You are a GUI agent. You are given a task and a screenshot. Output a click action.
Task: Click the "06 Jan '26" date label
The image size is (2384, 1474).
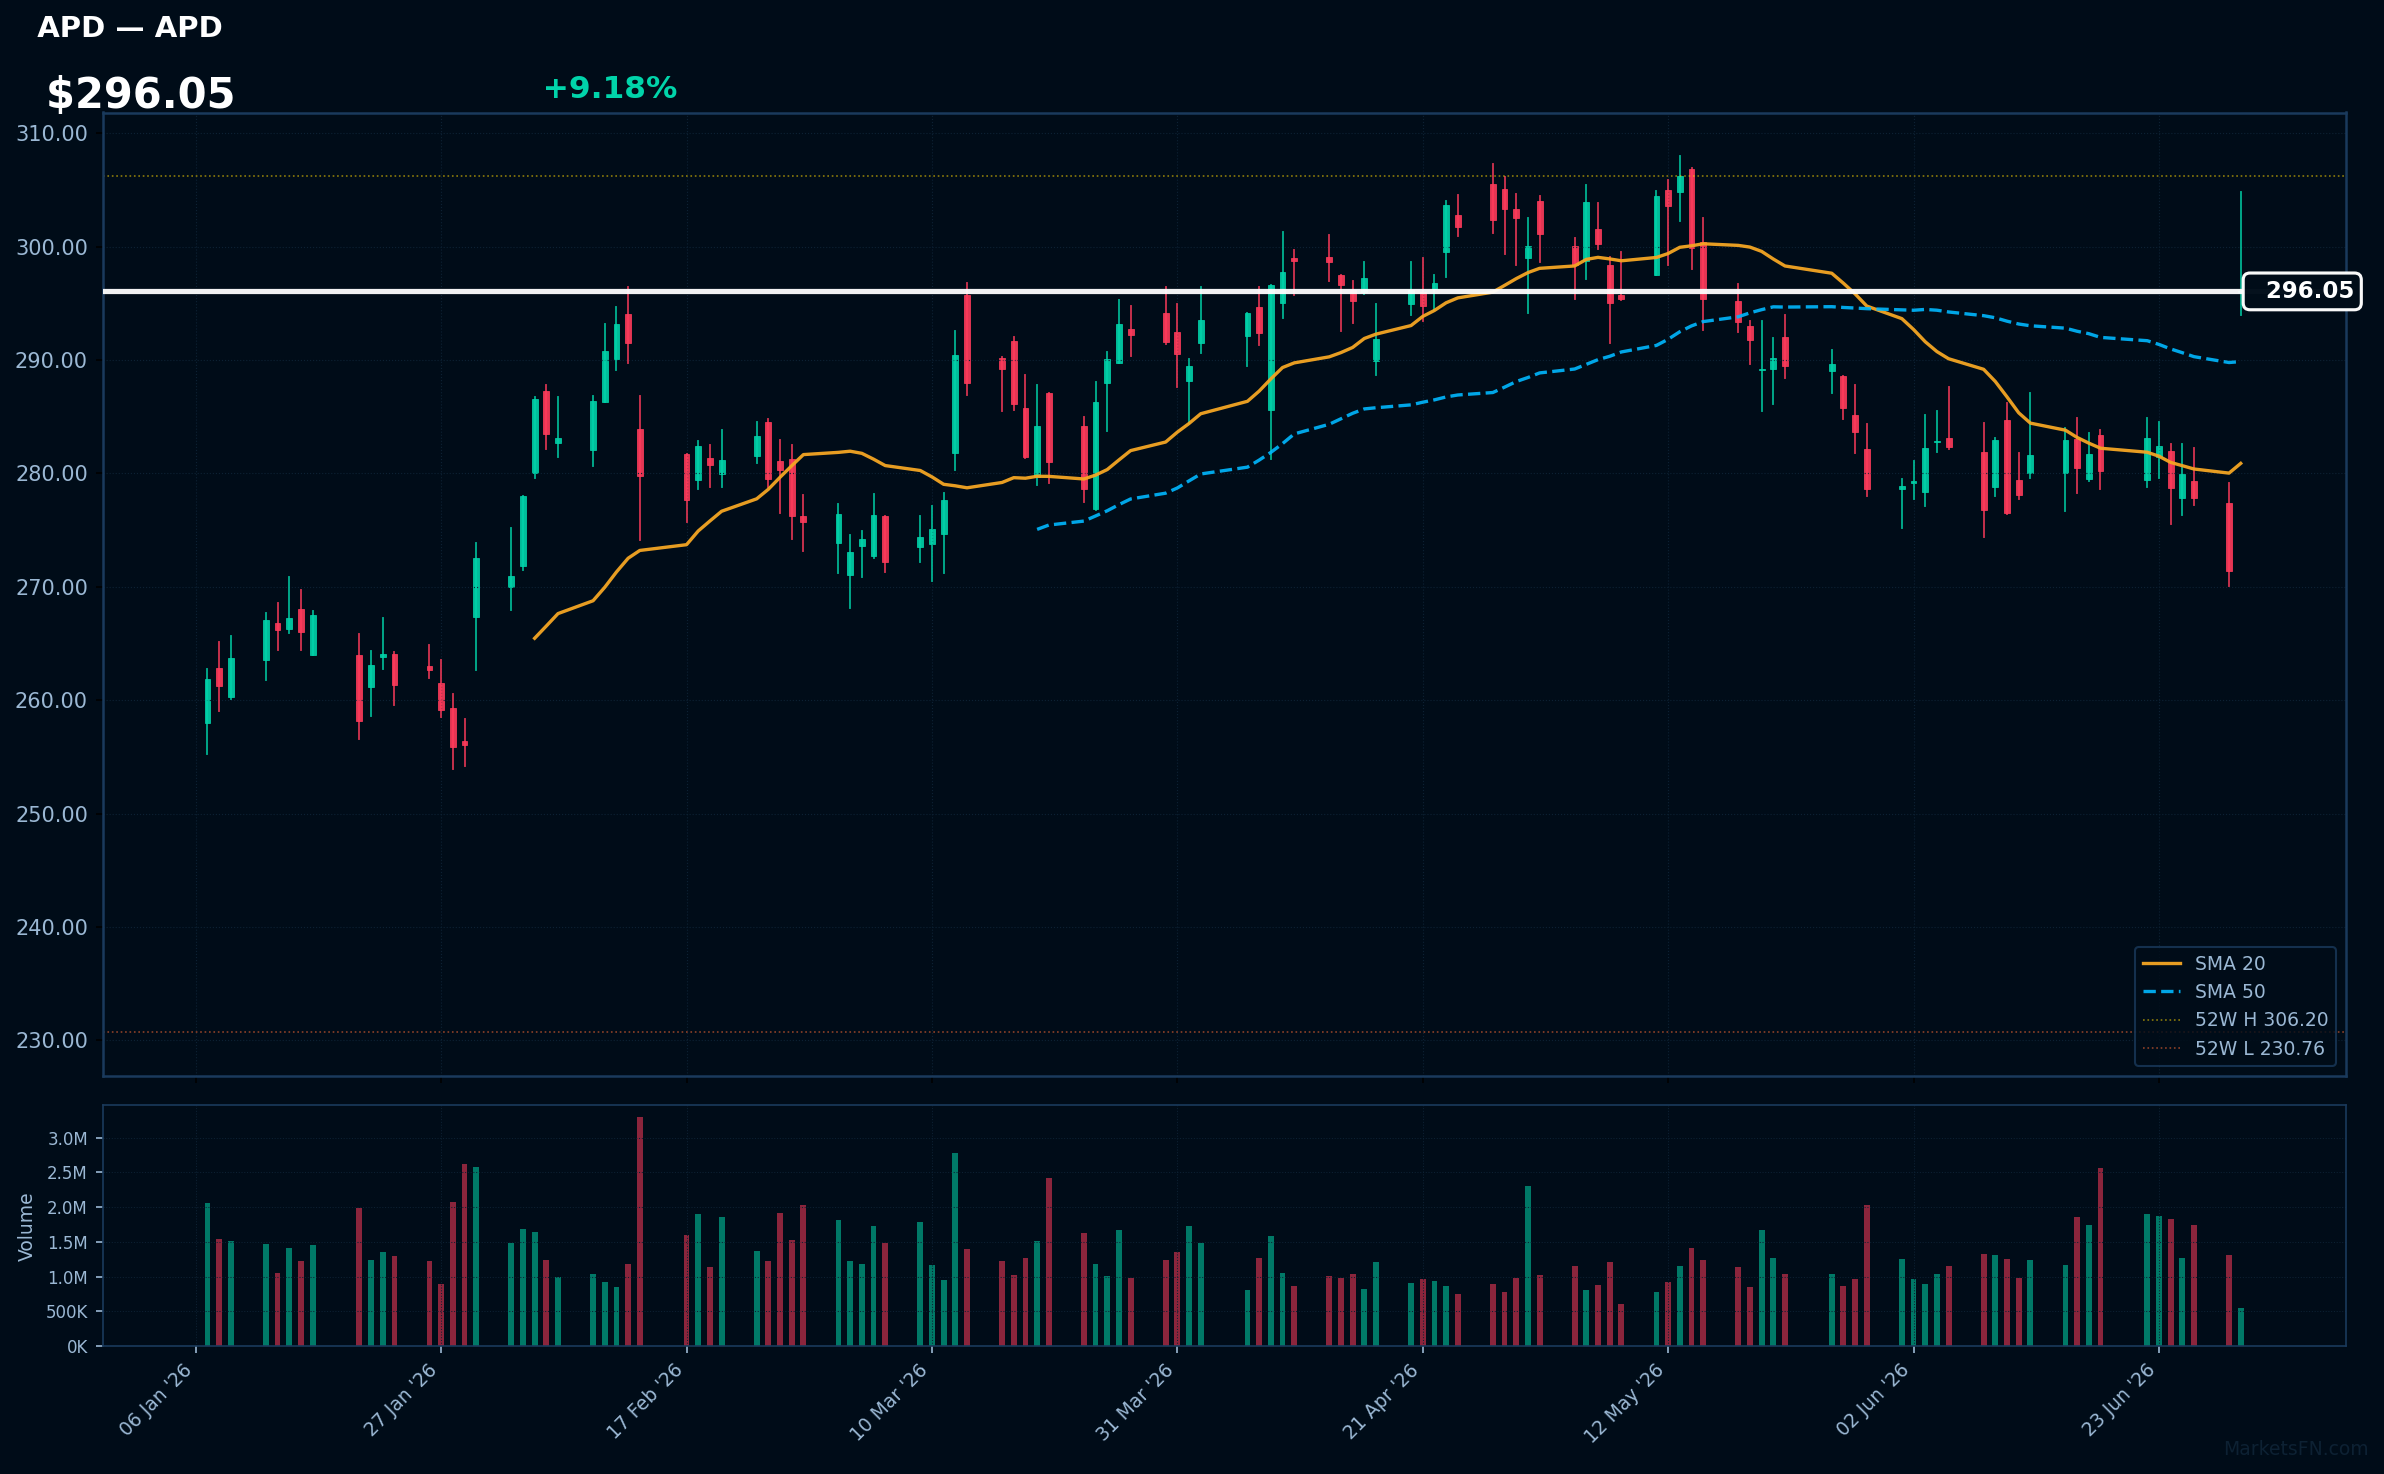pos(156,1399)
